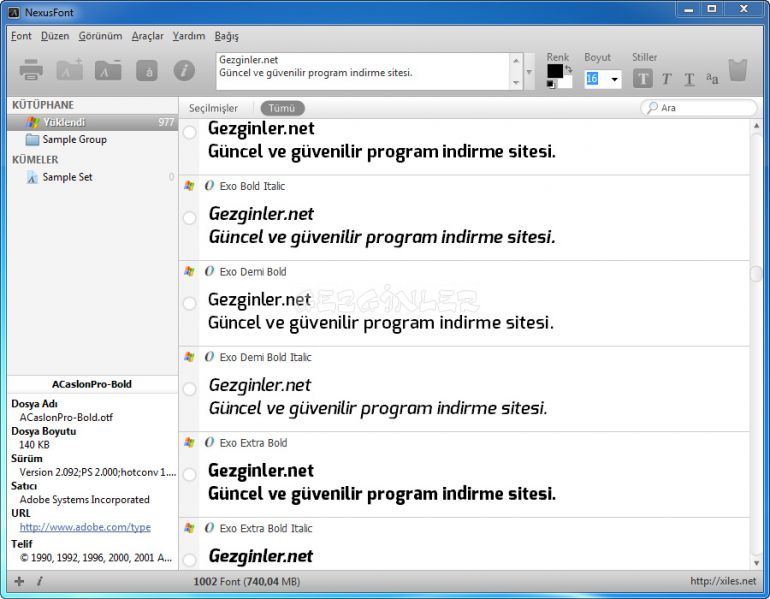Click the font list scroll down arrow

click(756, 563)
